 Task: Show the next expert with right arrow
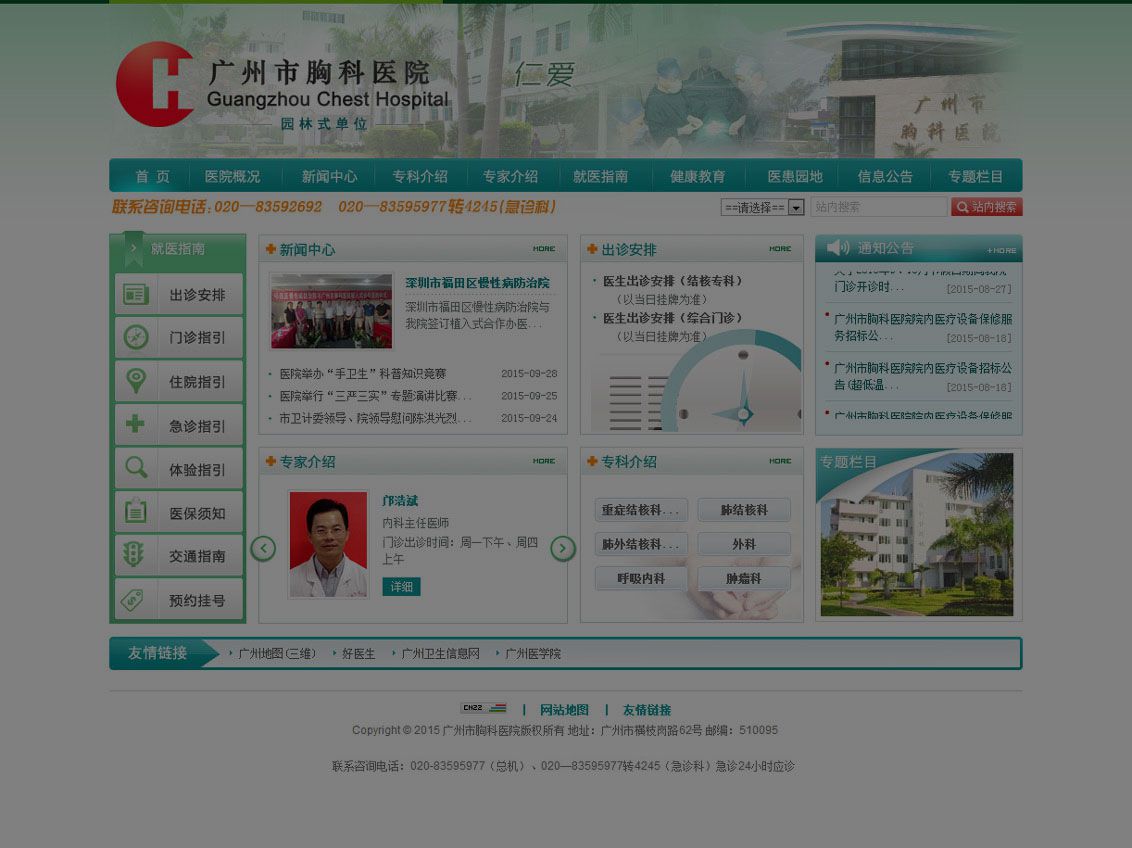(x=562, y=549)
